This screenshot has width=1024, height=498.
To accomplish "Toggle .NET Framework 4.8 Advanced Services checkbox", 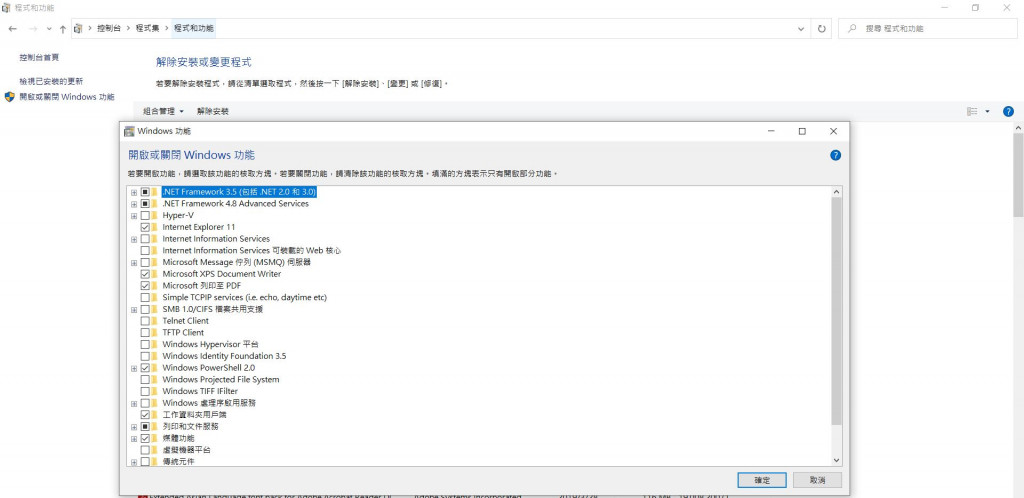I will coord(145,204).
